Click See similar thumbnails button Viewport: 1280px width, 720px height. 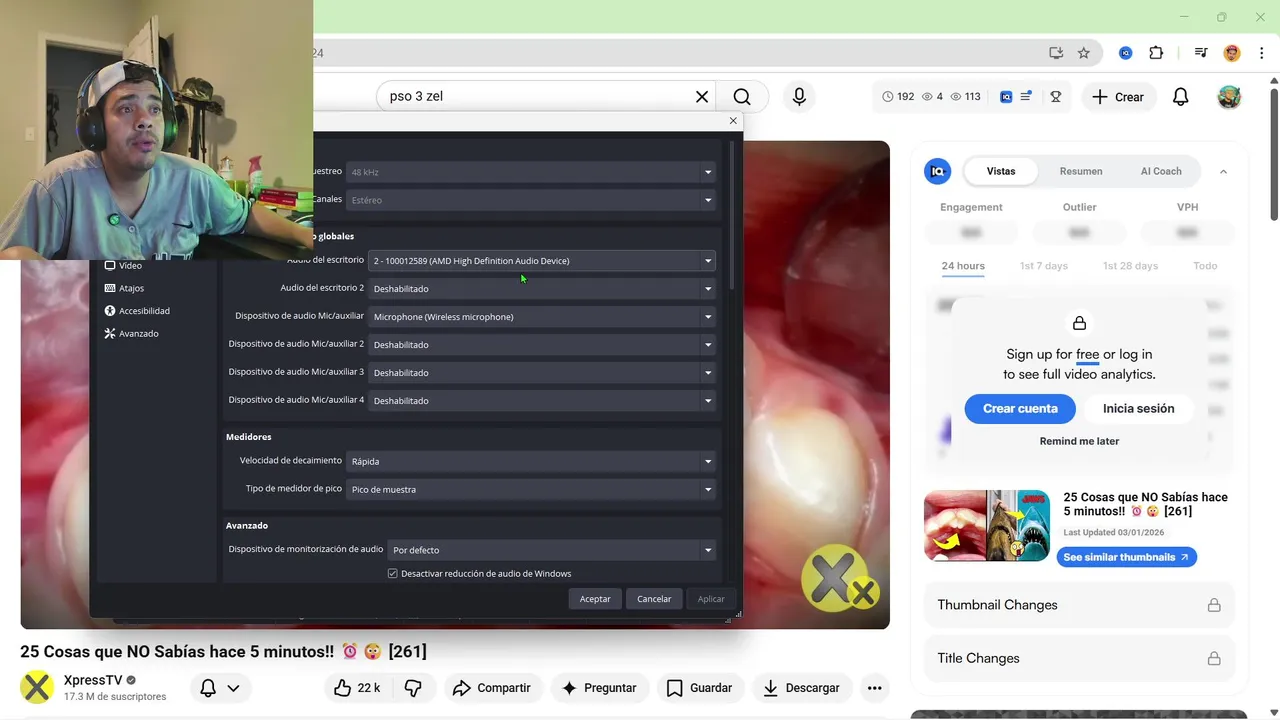pos(1127,557)
